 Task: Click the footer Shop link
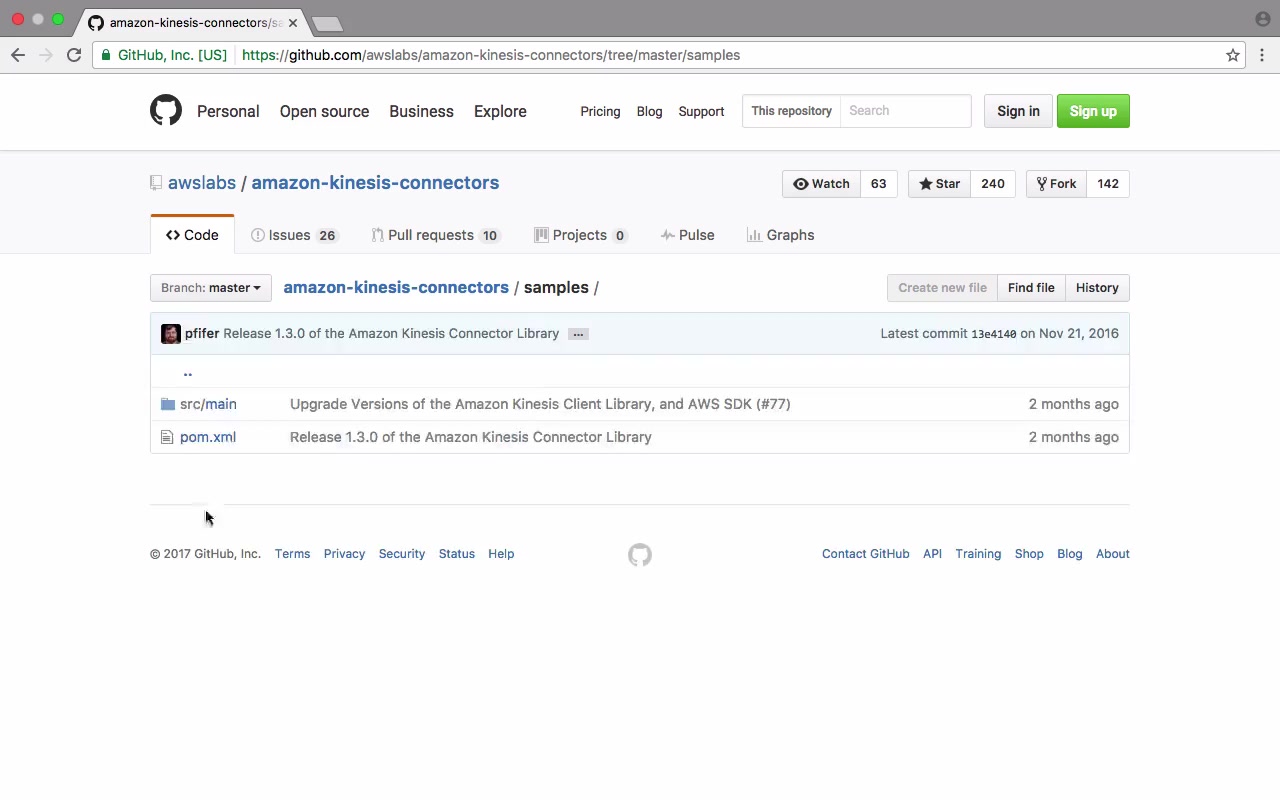pos(1029,554)
